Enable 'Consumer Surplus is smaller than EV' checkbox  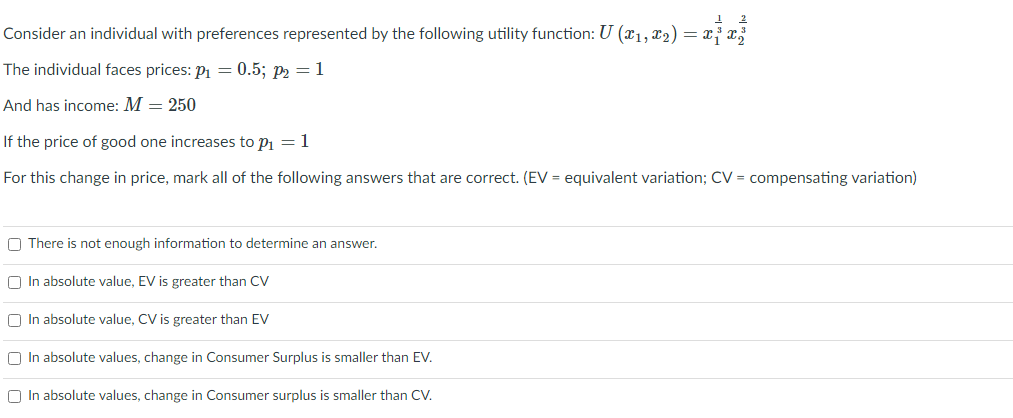[15, 358]
